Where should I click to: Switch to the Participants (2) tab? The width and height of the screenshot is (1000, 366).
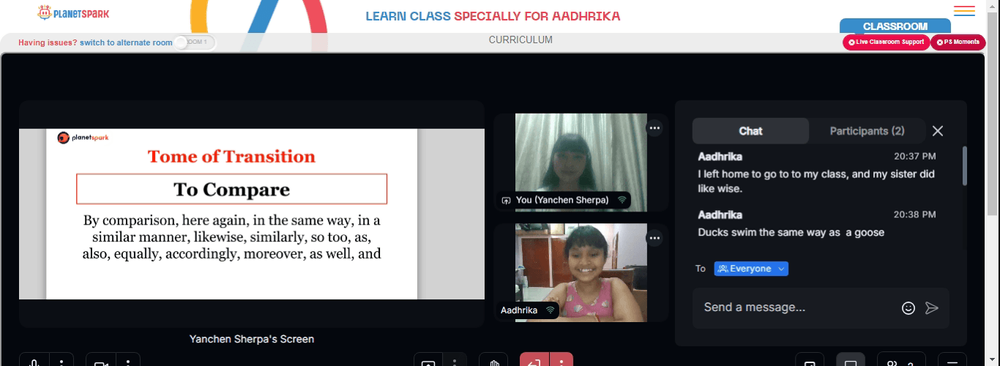point(867,131)
